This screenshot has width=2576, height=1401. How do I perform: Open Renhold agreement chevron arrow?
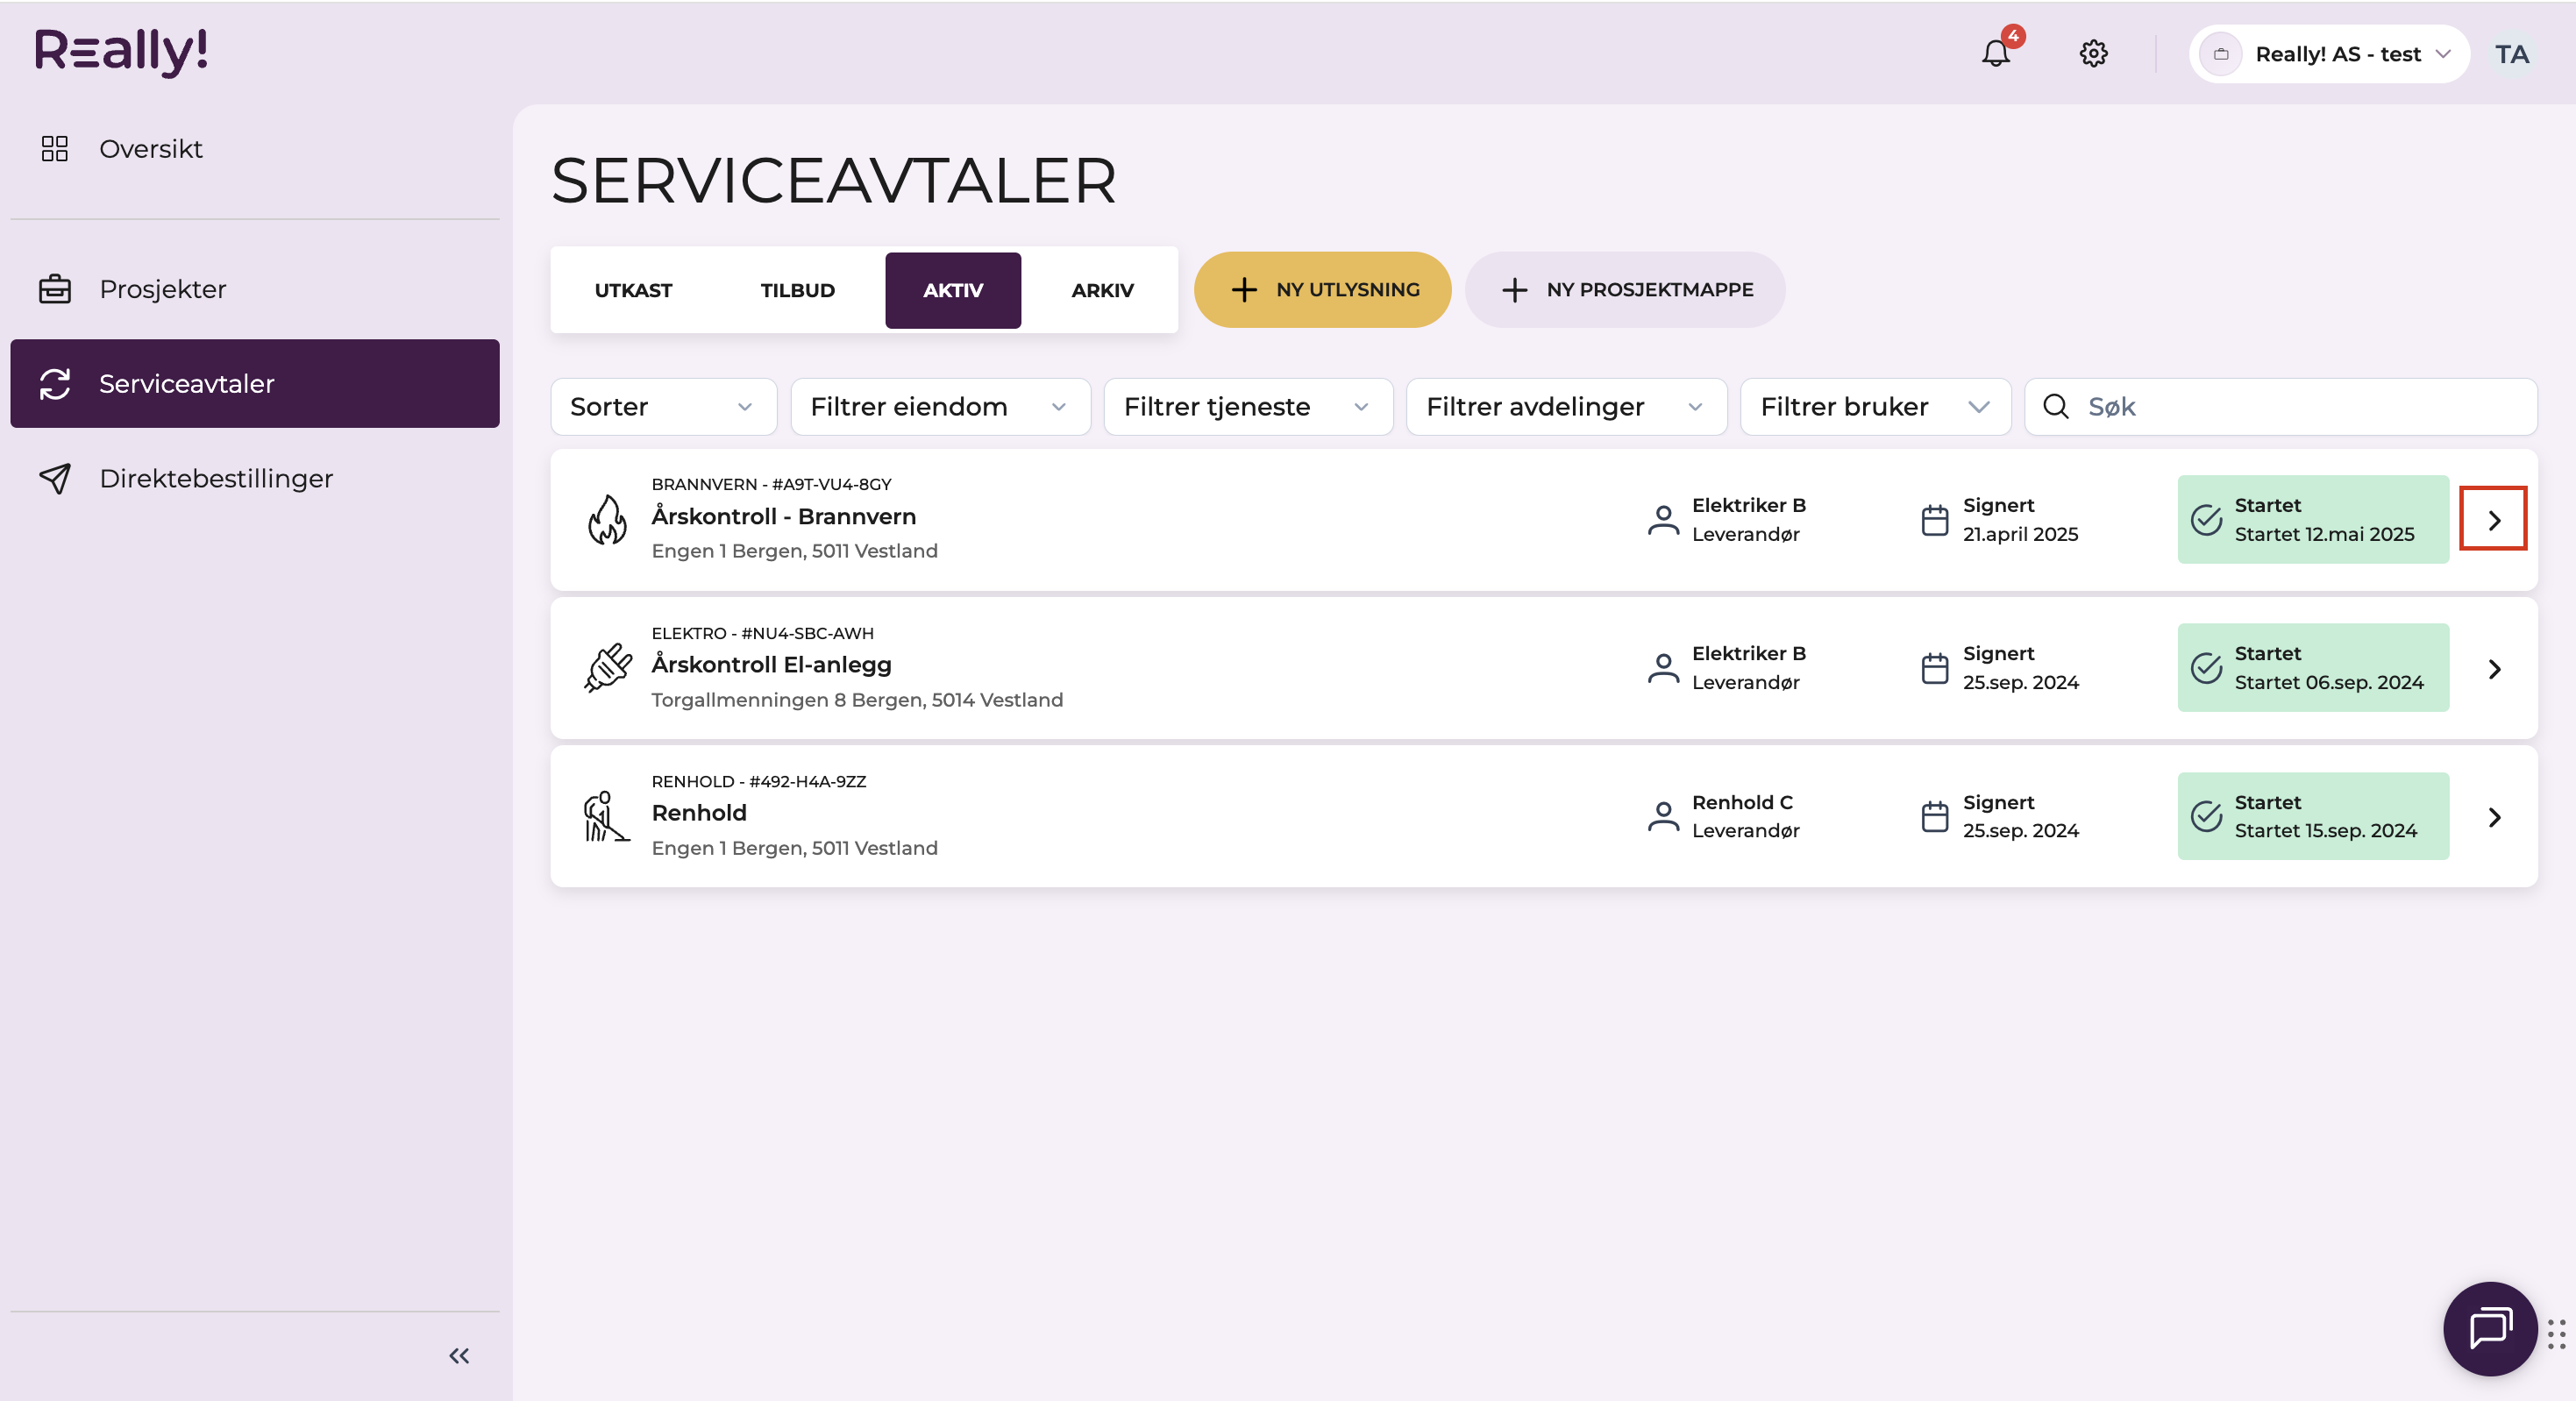click(2494, 817)
